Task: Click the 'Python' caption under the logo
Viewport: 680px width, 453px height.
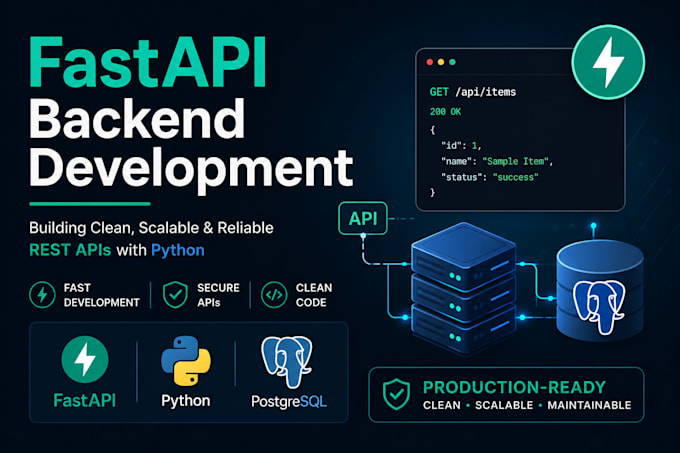Action: click(x=186, y=401)
